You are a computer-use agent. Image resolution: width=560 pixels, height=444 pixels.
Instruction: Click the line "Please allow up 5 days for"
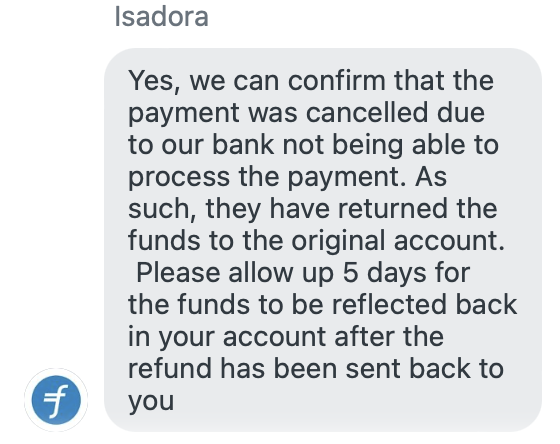[303, 273]
